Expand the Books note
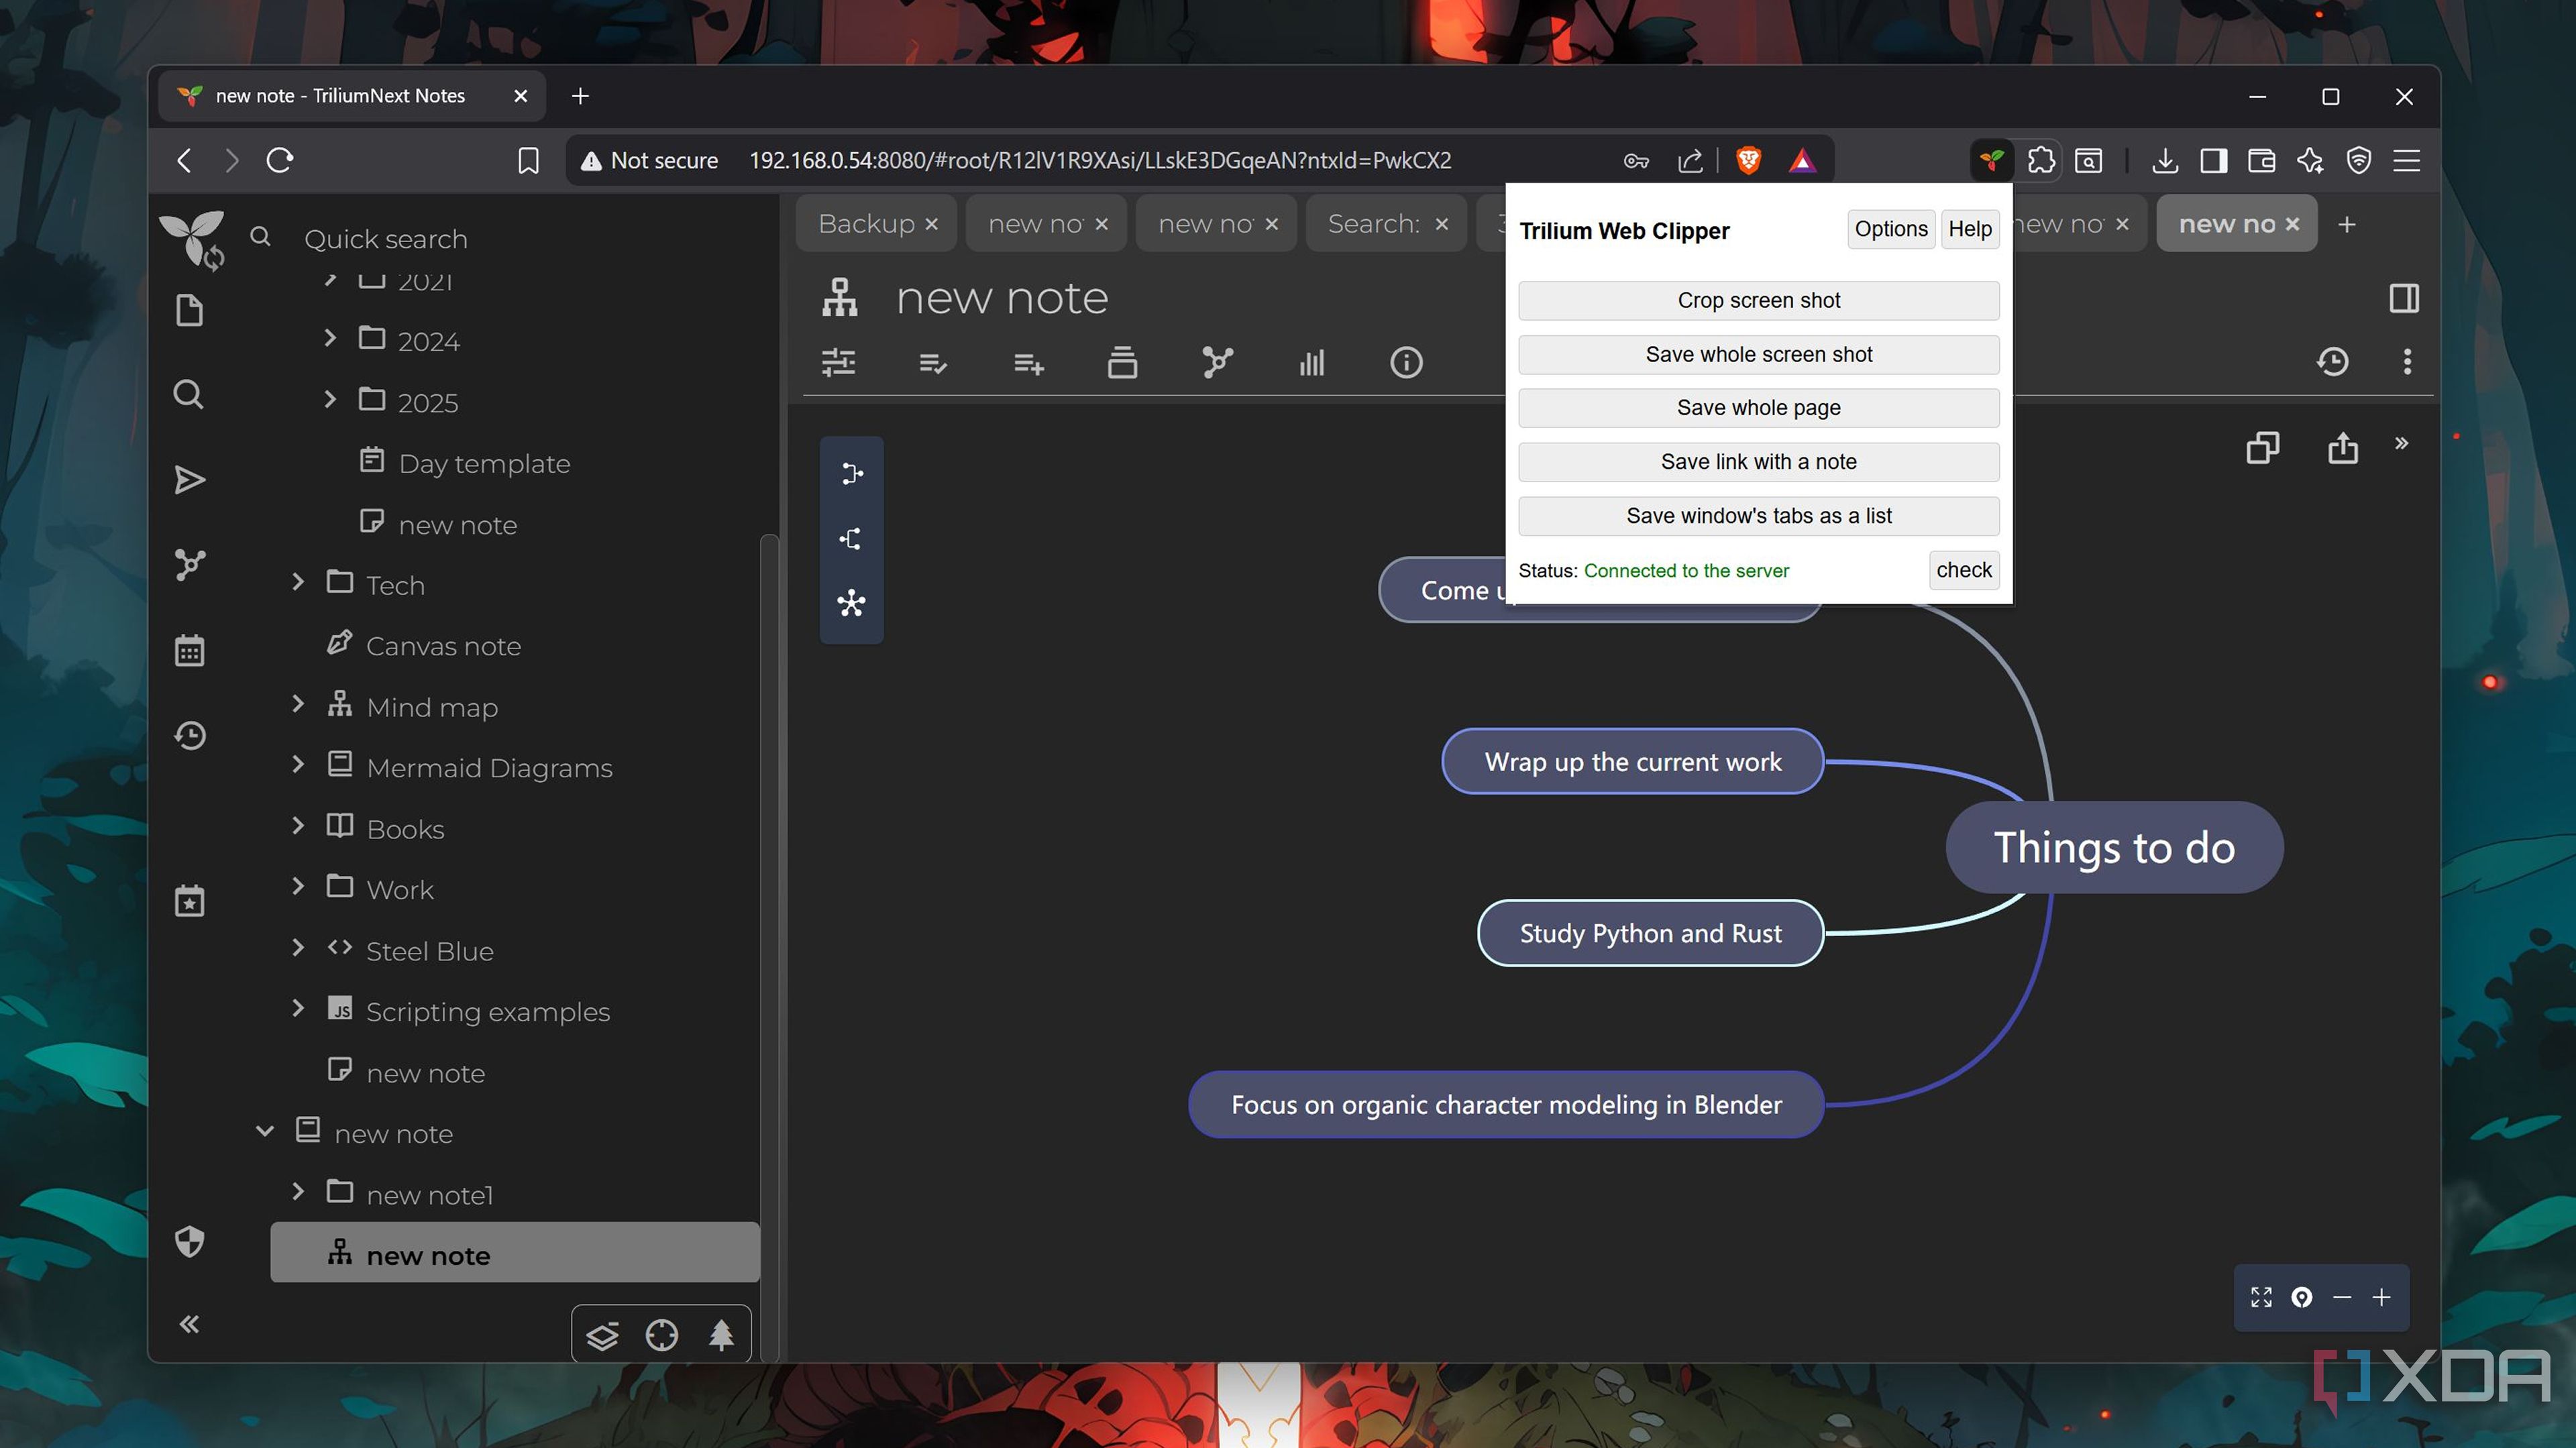This screenshot has width=2576, height=1448. 298,826
